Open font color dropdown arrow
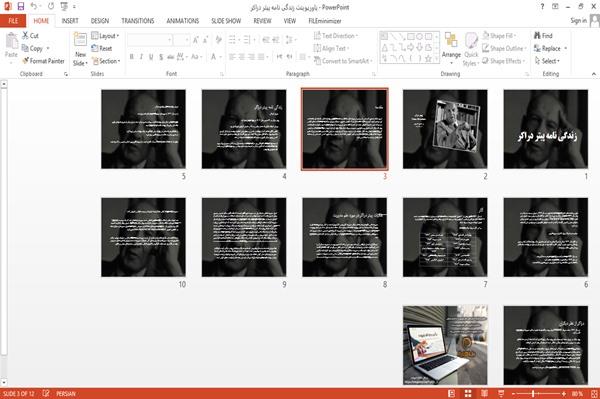The height and width of the screenshot is (399, 600). tap(221, 57)
